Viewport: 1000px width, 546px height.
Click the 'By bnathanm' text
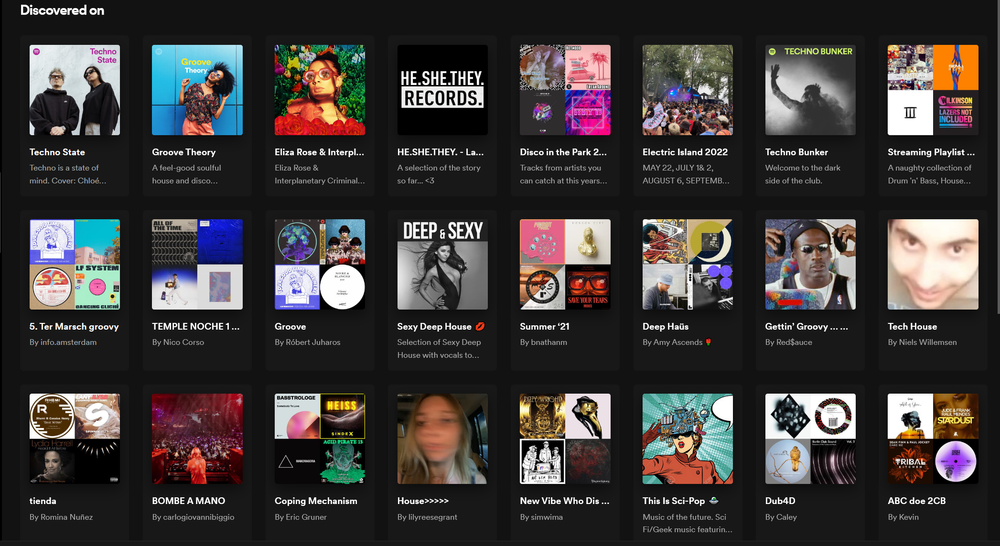pyautogui.click(x=543, y=343)
